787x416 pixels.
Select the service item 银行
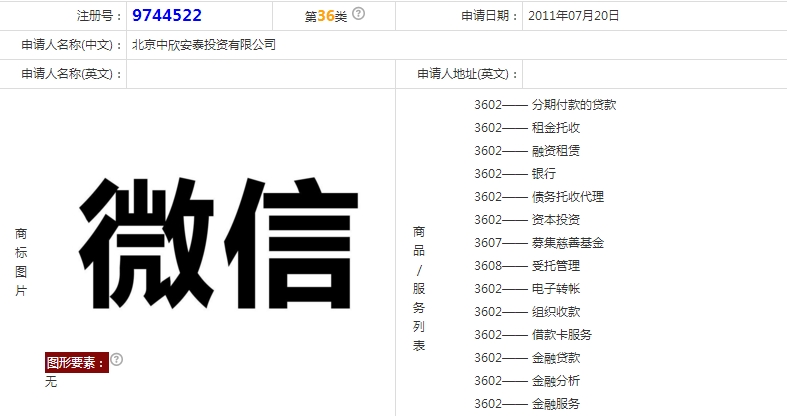(x=544, y=174)
